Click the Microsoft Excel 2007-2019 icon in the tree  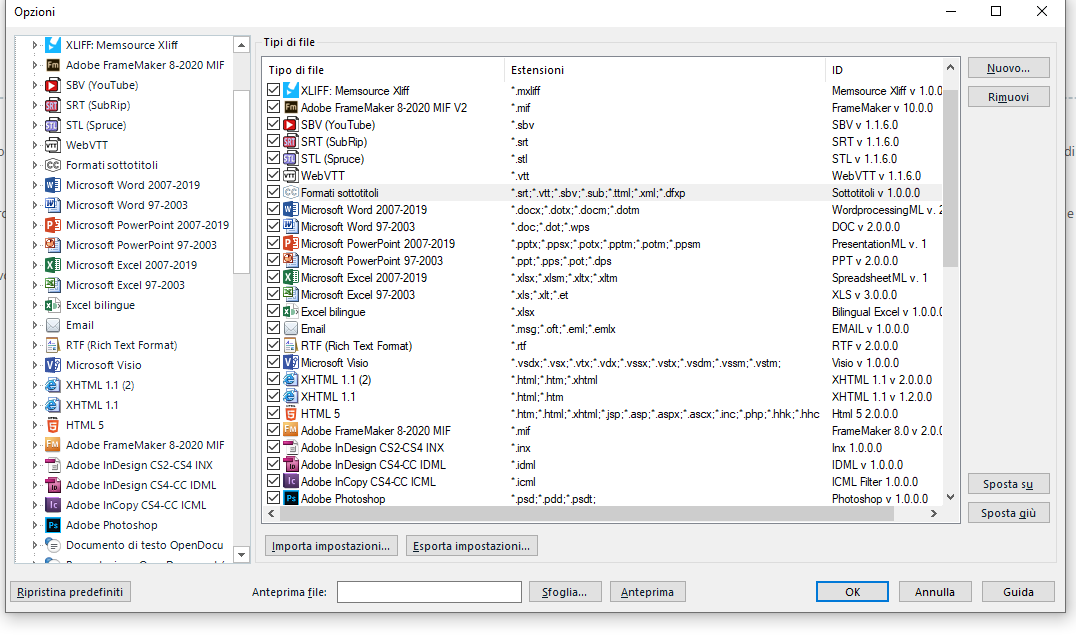point(53,265)
